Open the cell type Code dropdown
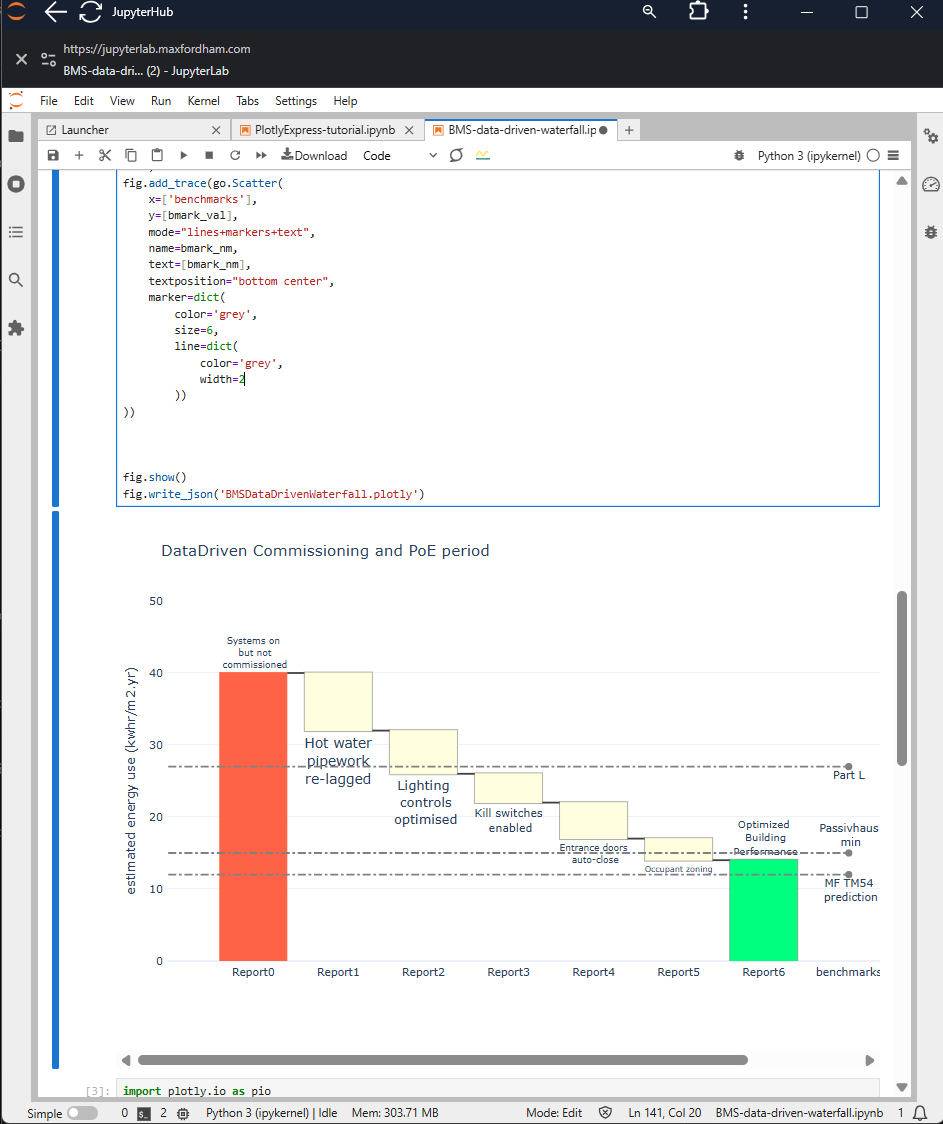This screenshot has height=1124, width=943. (399, 155)
